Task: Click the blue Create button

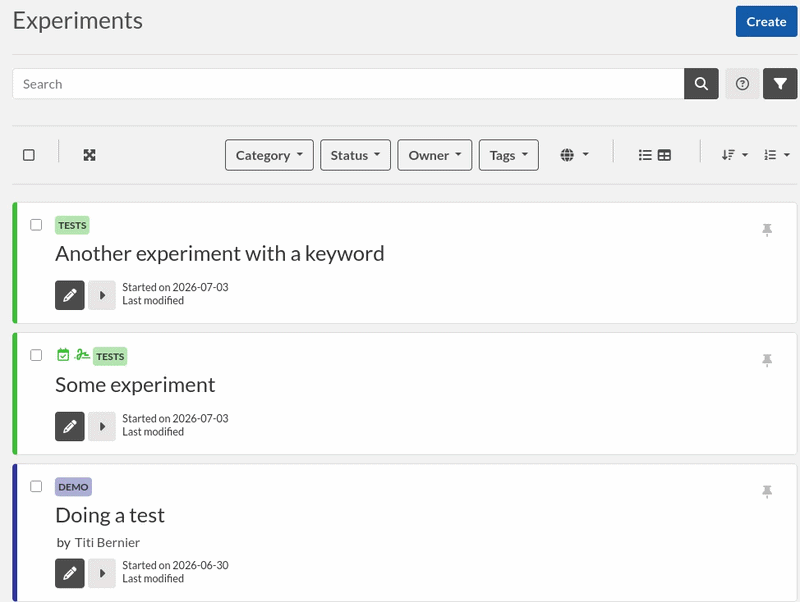Action: (766, 21)
